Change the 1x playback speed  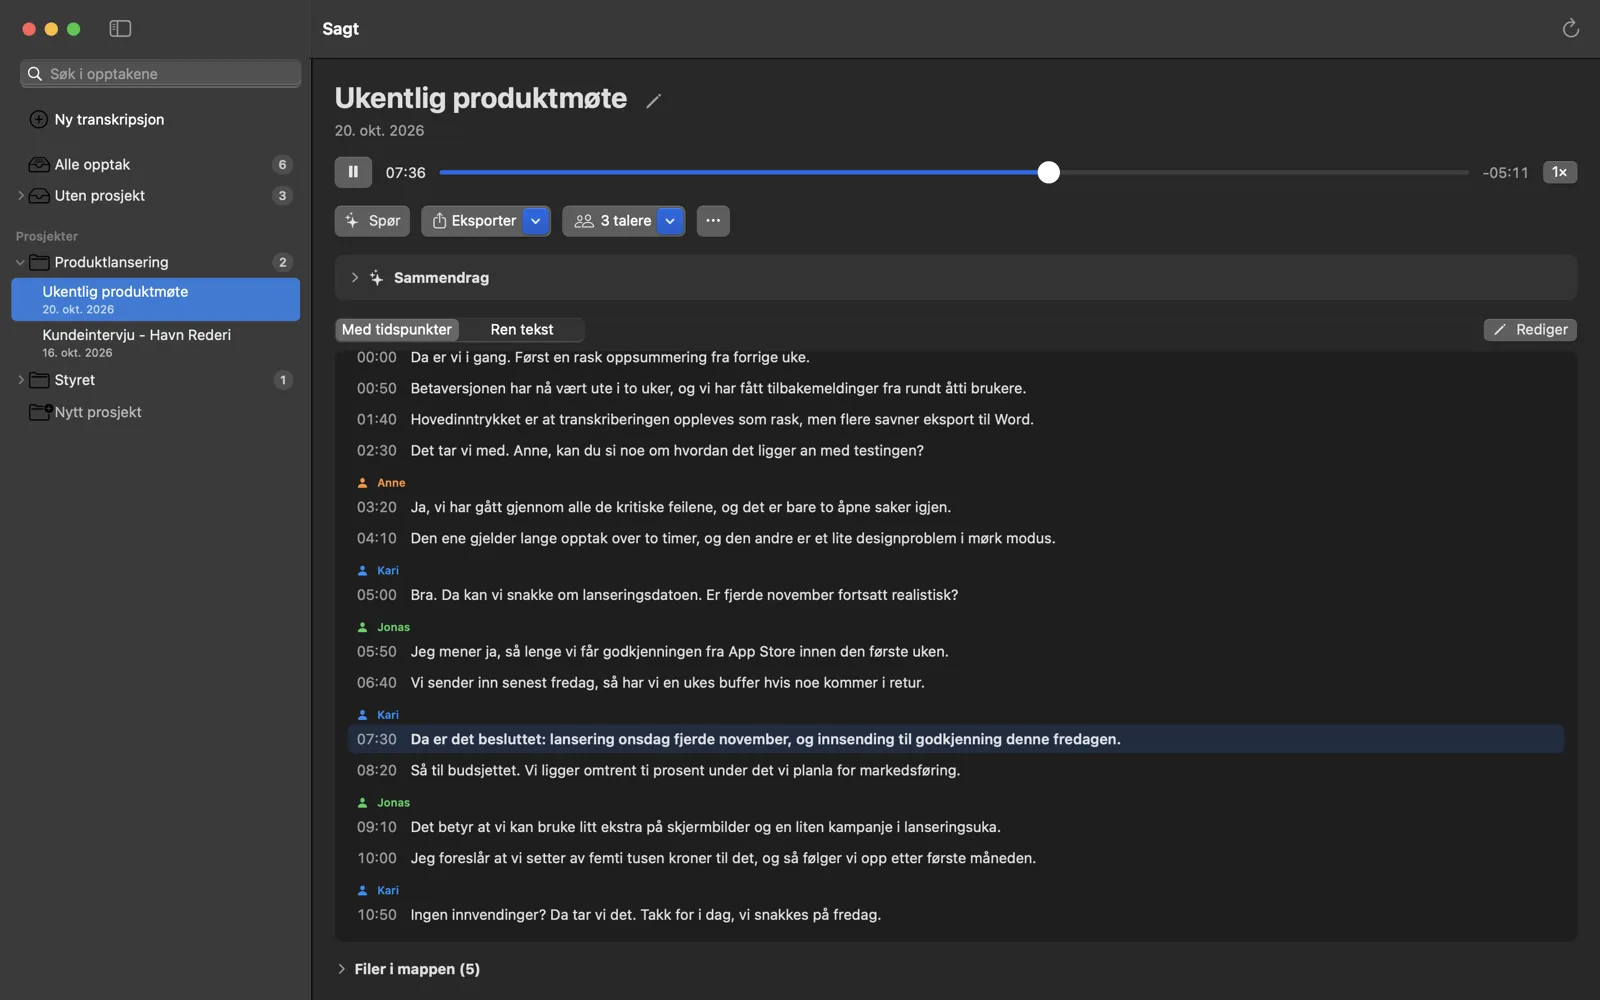(1559, 172)
